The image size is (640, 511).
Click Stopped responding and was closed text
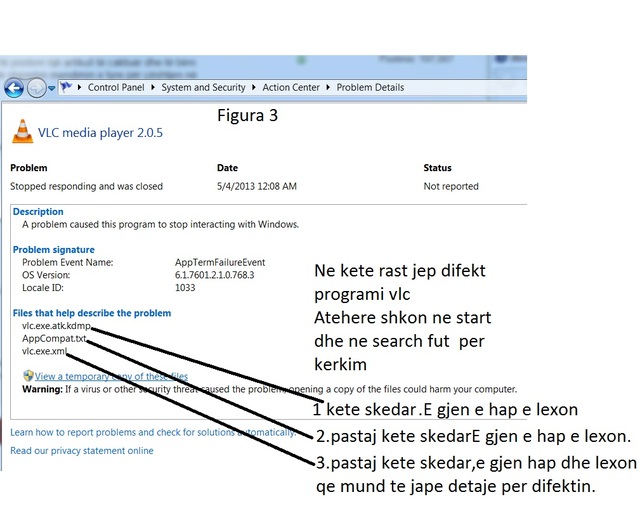pos(87,186)
